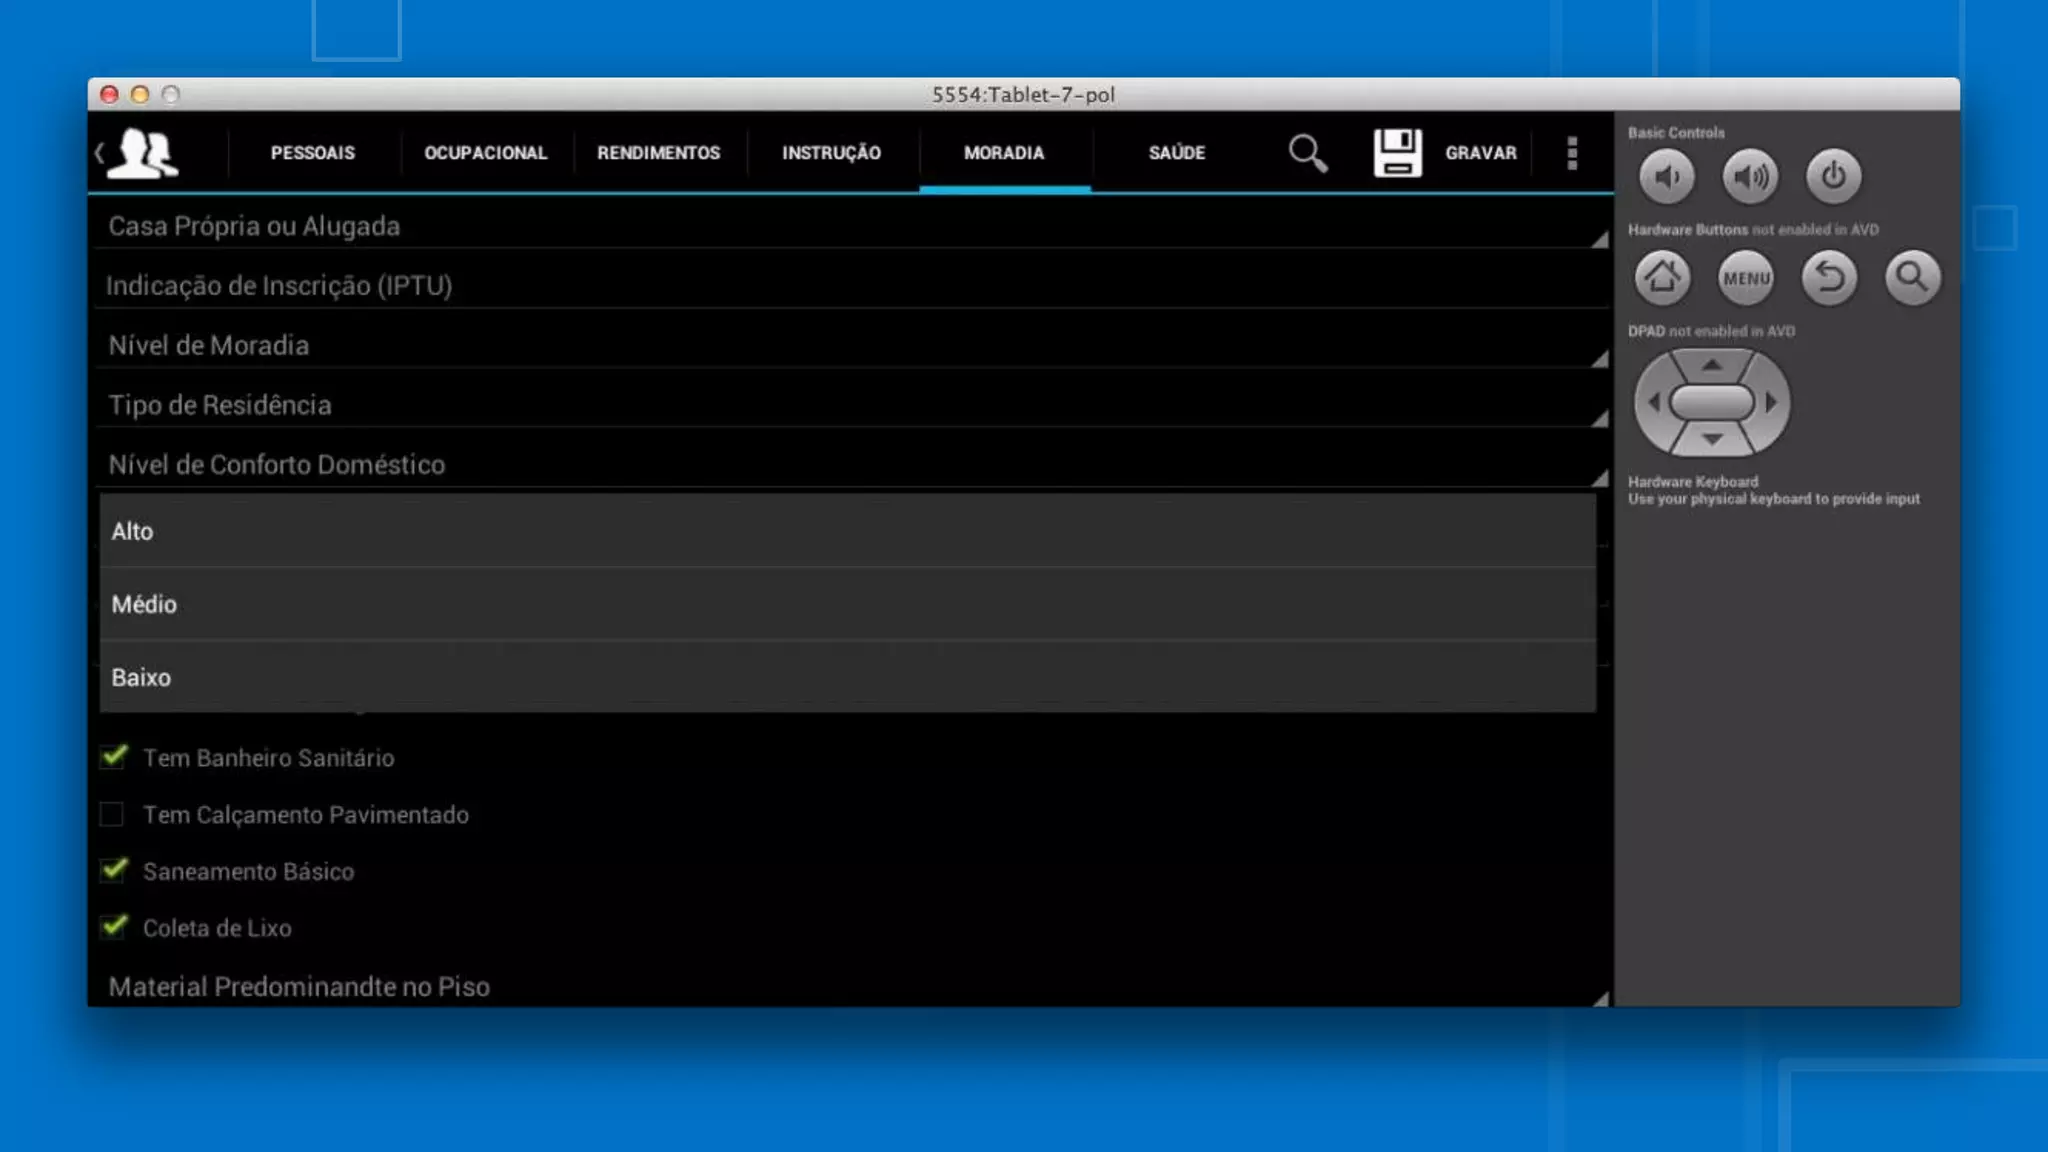
Task: Toggle the Coleta de Lixo checkbox
Action: click(114, 927)
